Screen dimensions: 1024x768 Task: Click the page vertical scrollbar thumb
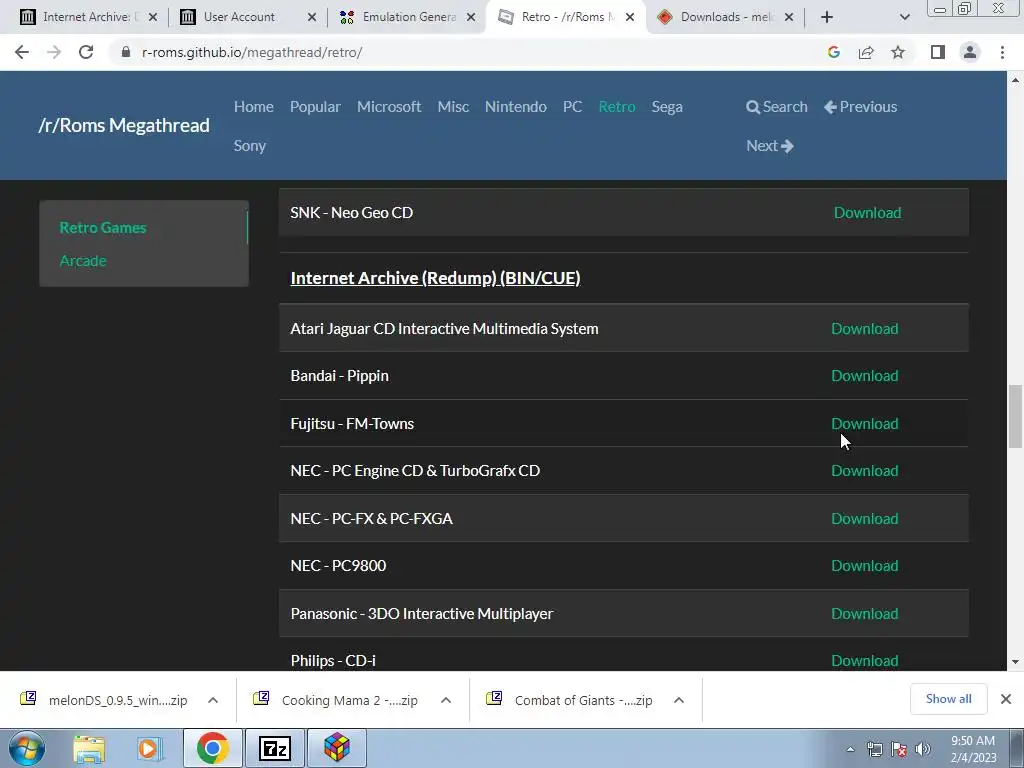[x=1015, y=417]
